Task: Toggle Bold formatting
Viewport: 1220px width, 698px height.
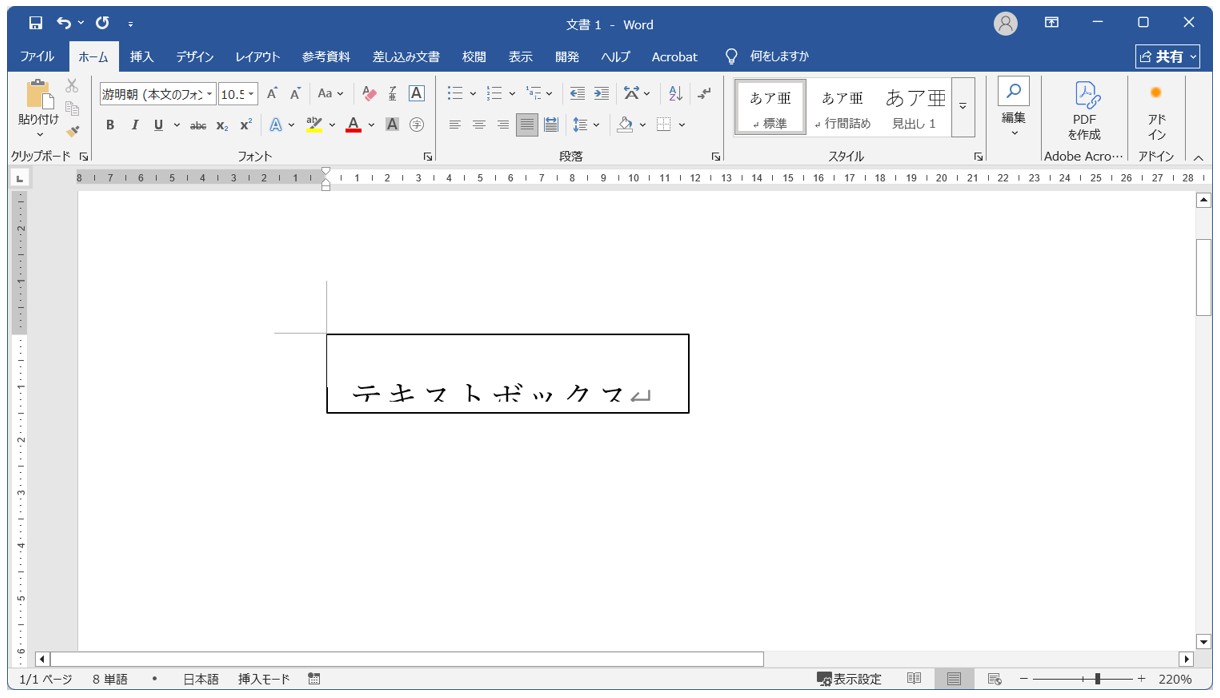Action: 110,125
